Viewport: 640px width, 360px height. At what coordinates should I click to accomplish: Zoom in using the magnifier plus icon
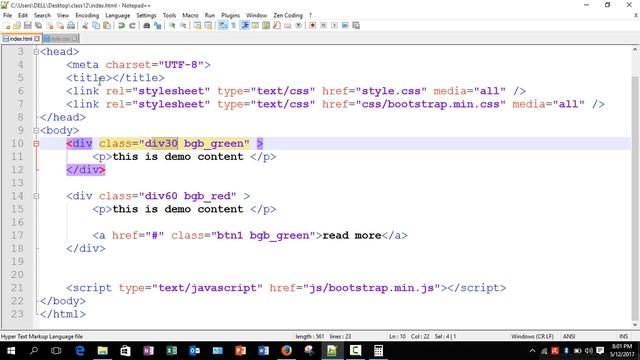click(172, 25)
